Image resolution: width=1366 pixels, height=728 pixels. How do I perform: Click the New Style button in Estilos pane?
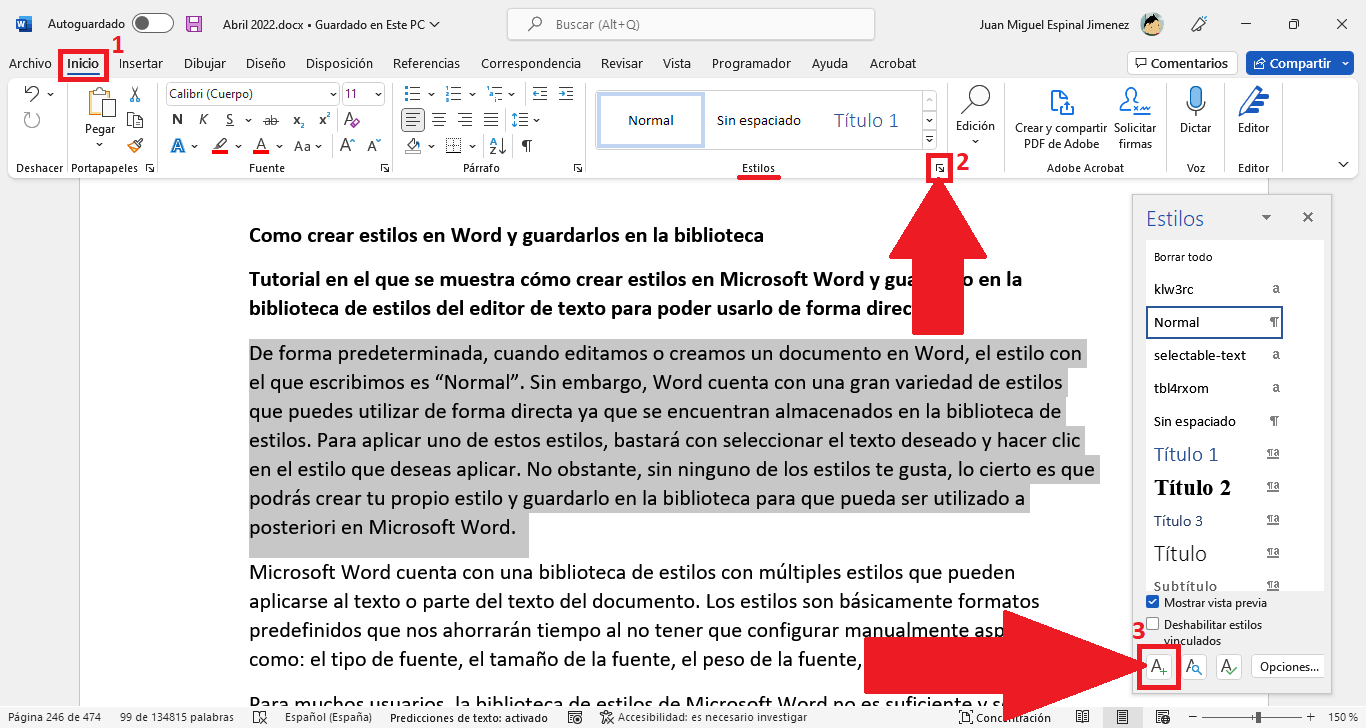(x=1158, y=667)
